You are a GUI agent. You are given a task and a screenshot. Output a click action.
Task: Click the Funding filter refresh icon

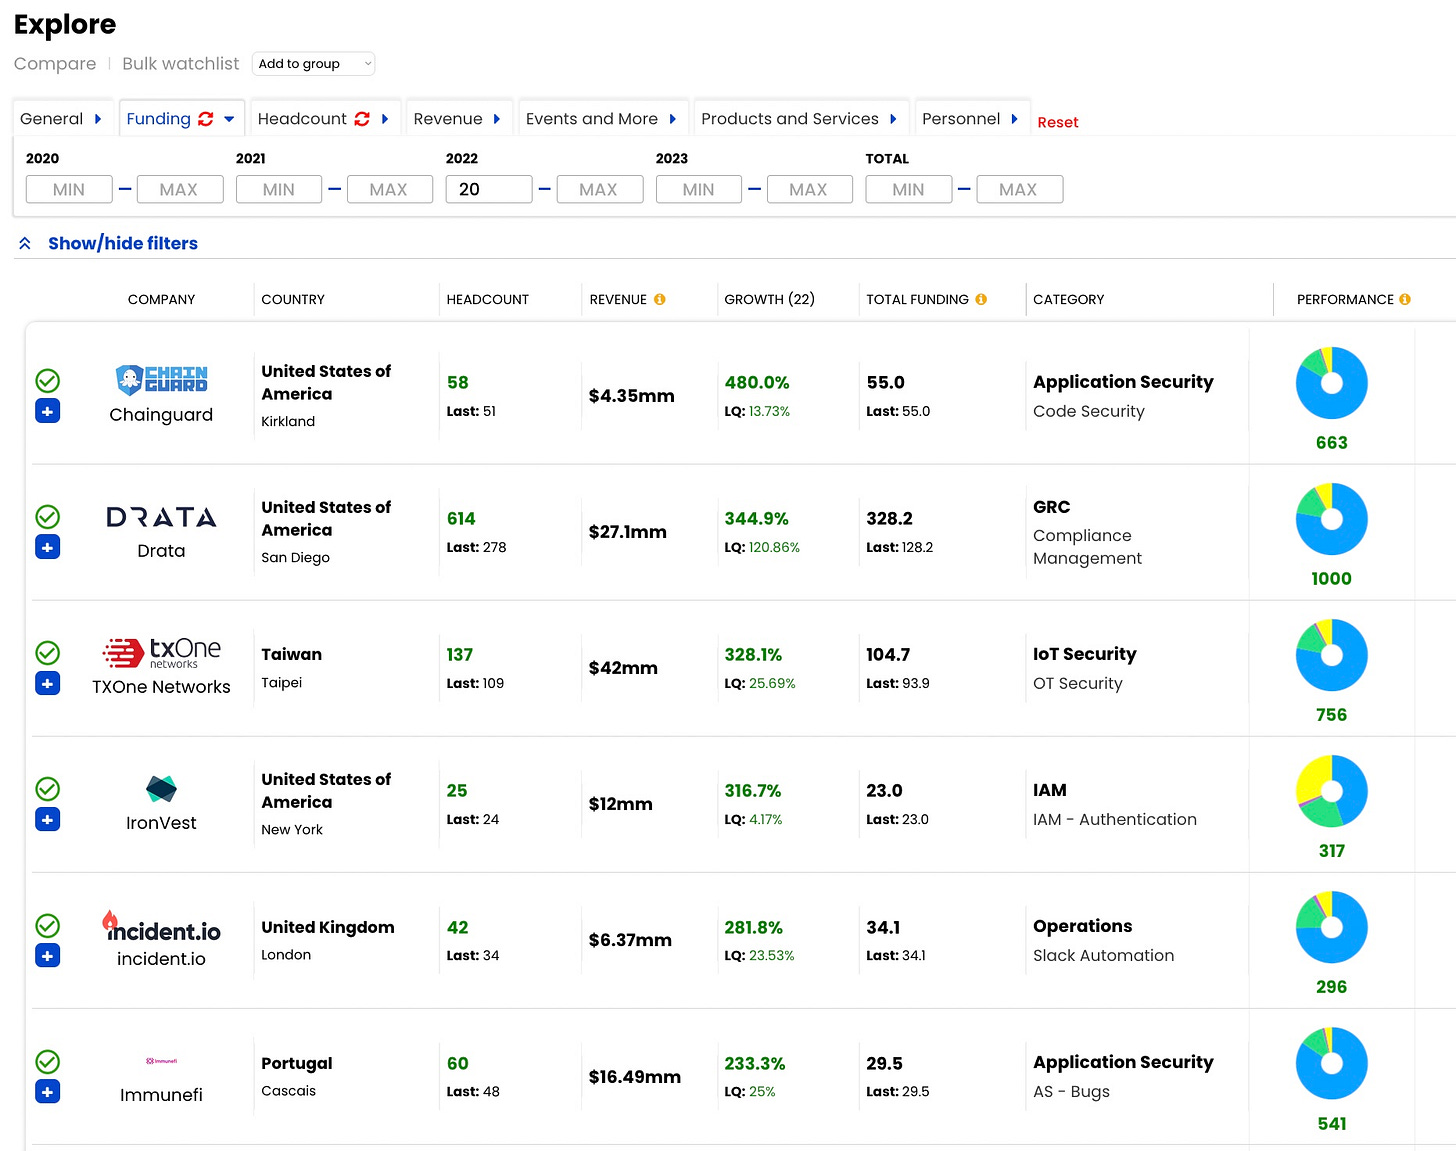pos(206,119)
